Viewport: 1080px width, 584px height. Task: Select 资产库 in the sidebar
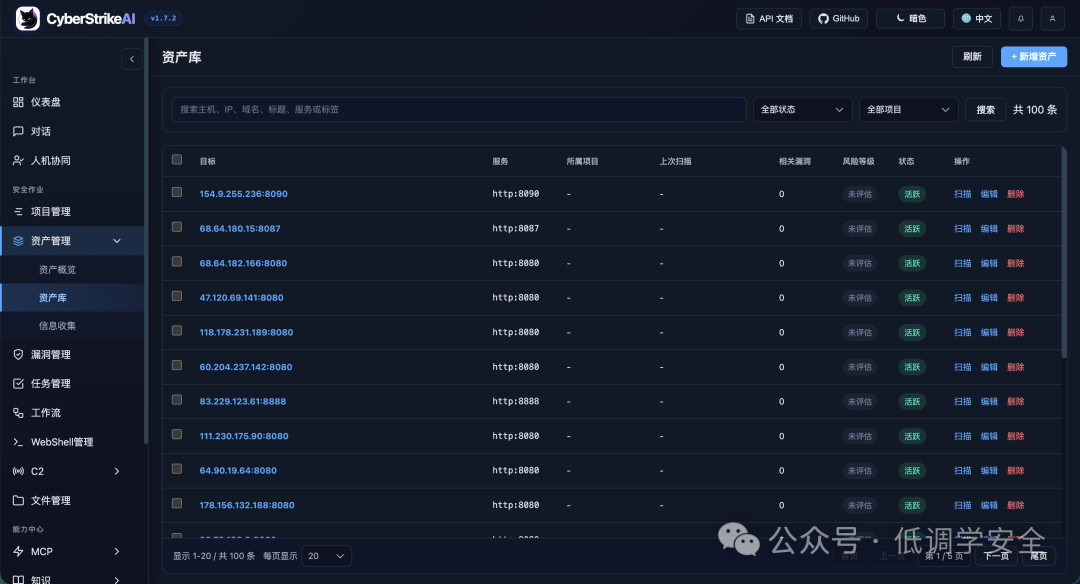point(53,298)
